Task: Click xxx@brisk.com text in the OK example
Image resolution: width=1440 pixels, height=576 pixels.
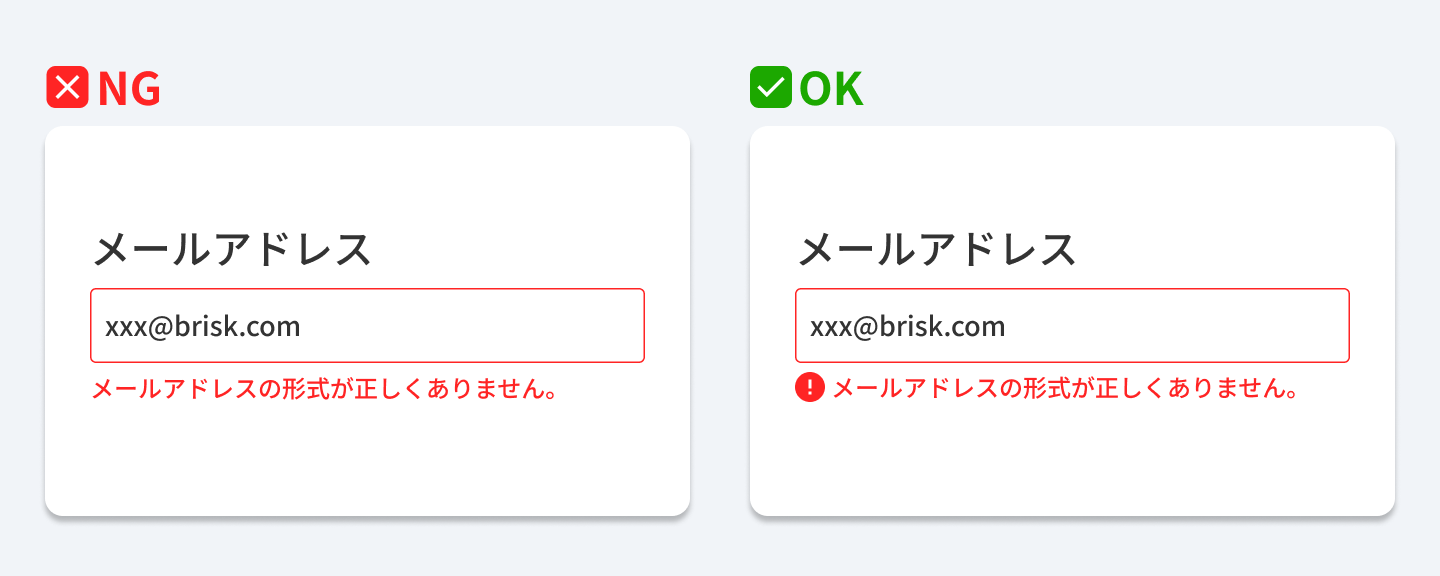Action: tap(908, 327)
